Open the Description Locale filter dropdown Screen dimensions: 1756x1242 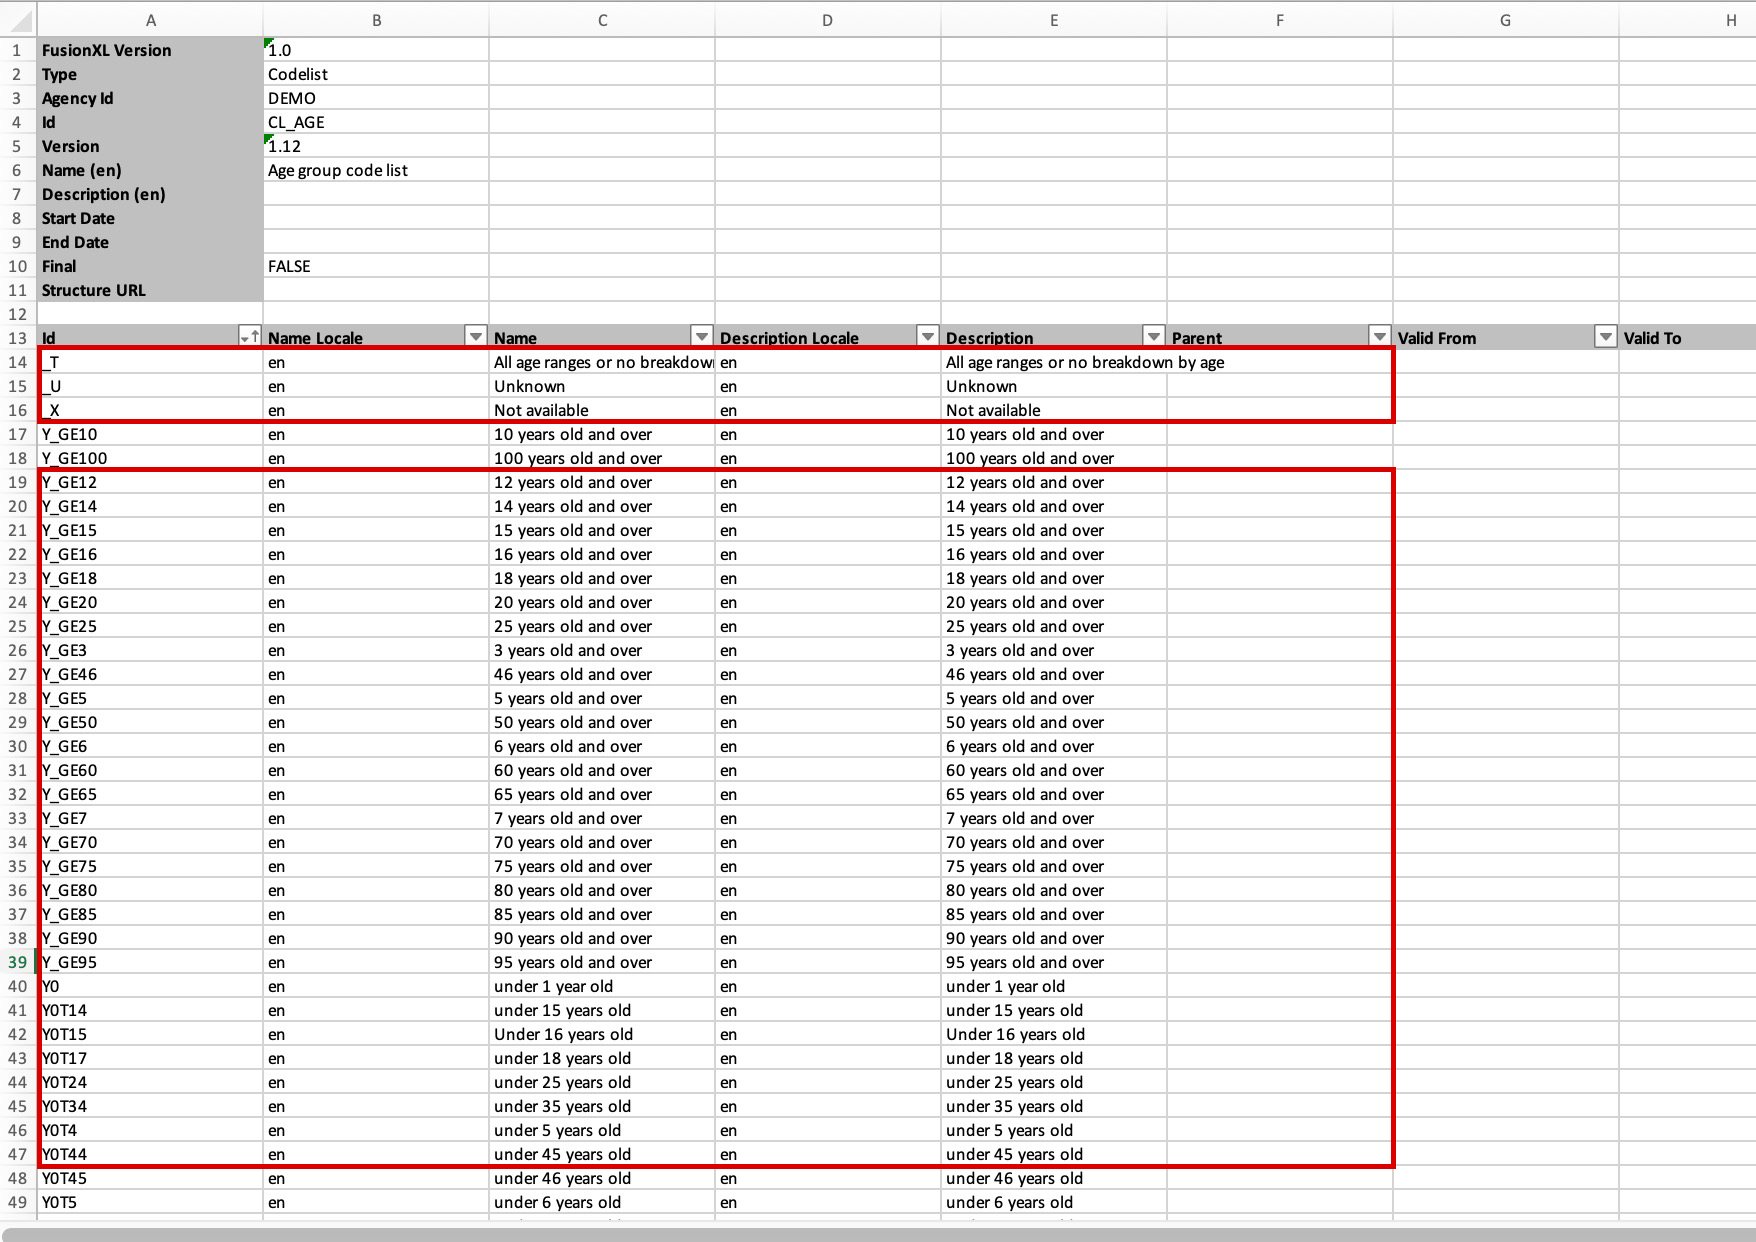click(x=928, y=337)
